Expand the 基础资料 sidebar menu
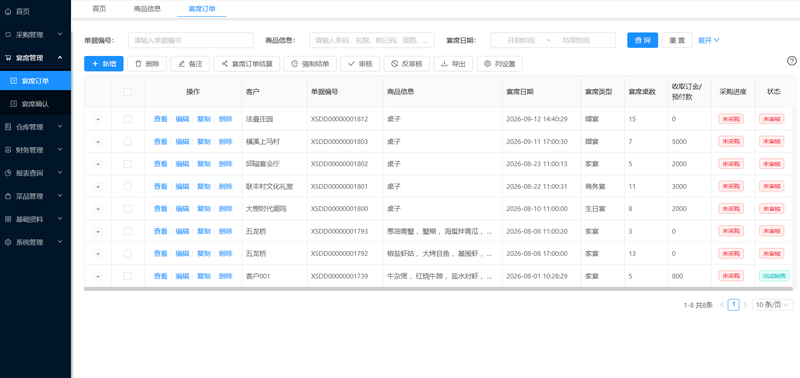Screen dimensions: 800x378 35,219
